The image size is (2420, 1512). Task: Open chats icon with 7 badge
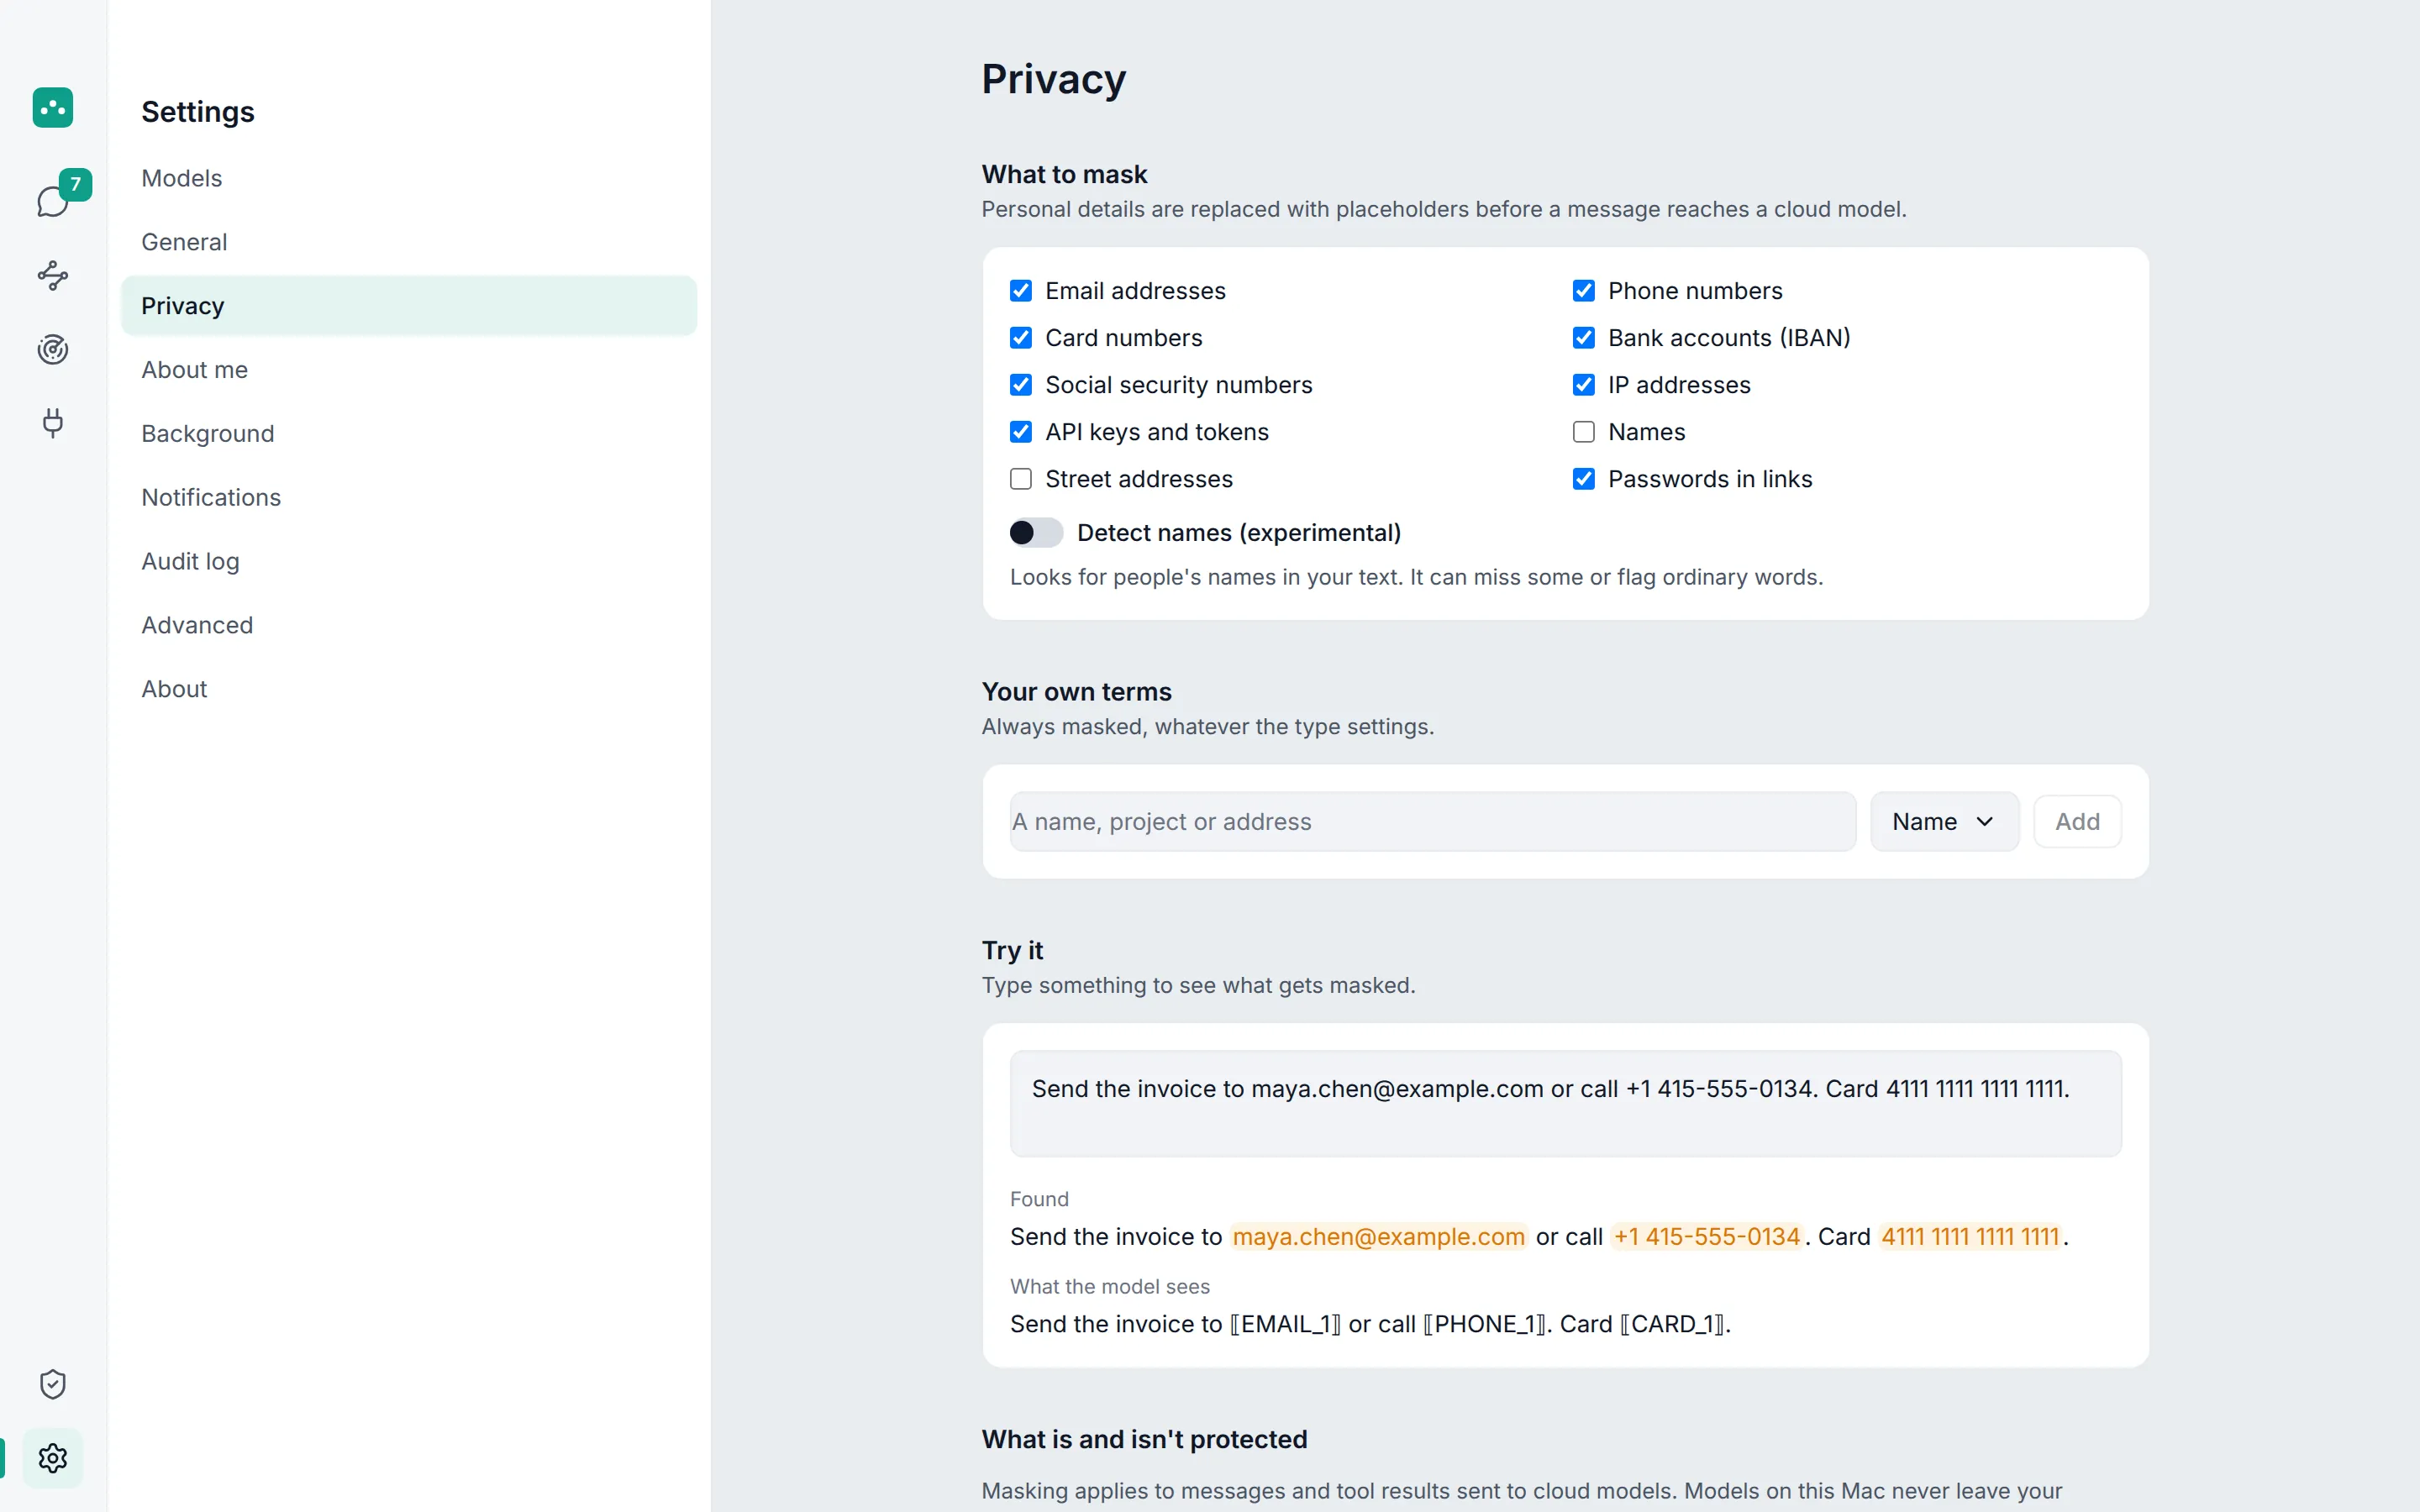pyautogui.click(x=53, y=201)
